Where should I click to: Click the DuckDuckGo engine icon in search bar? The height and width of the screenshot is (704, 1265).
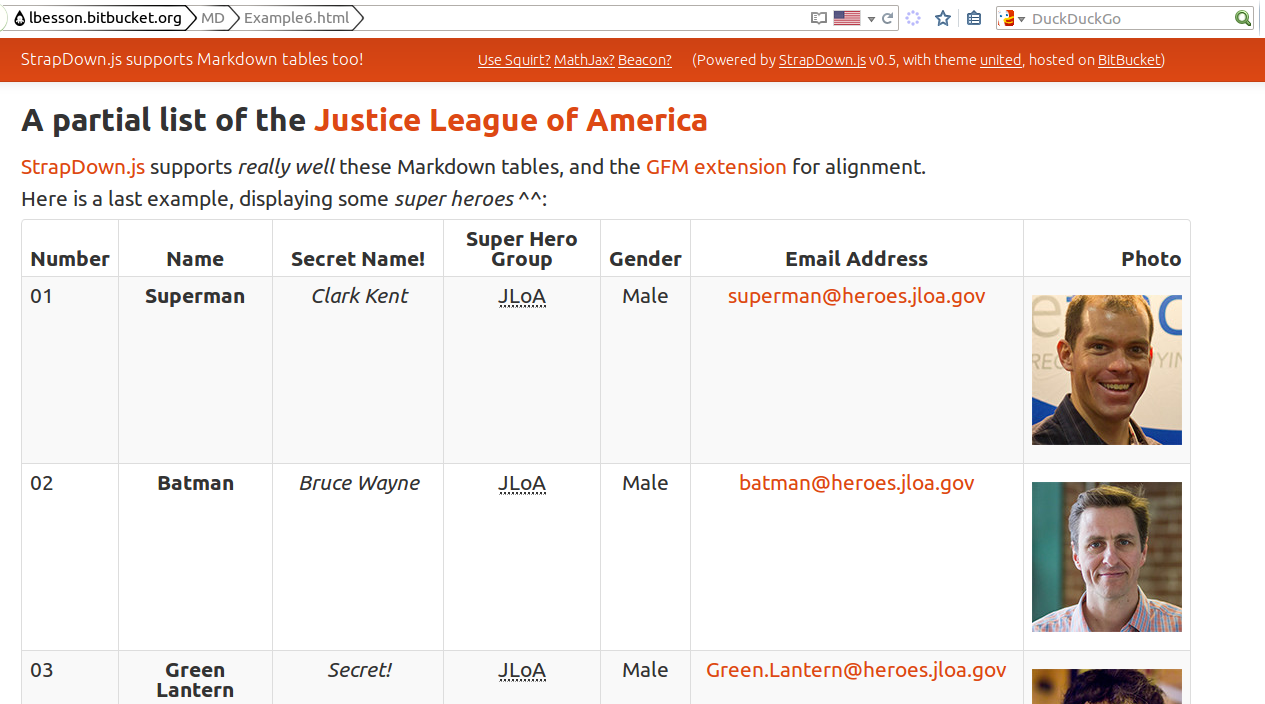(x=1007, y=17)
